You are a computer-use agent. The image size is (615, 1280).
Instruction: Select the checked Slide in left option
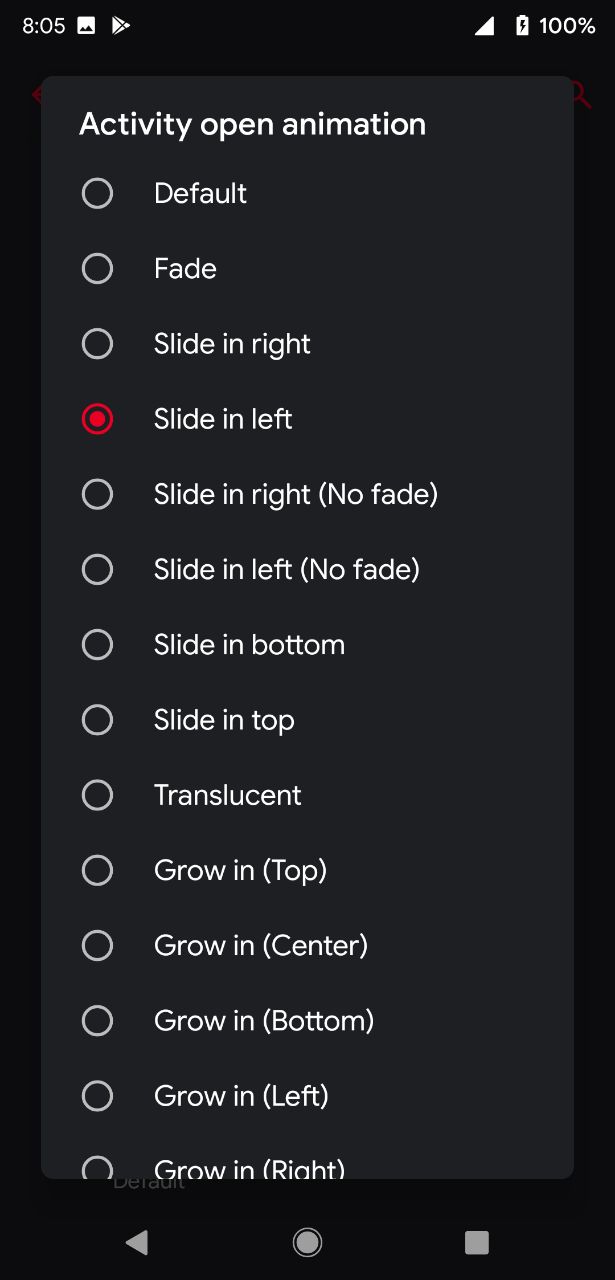[307, 419]
